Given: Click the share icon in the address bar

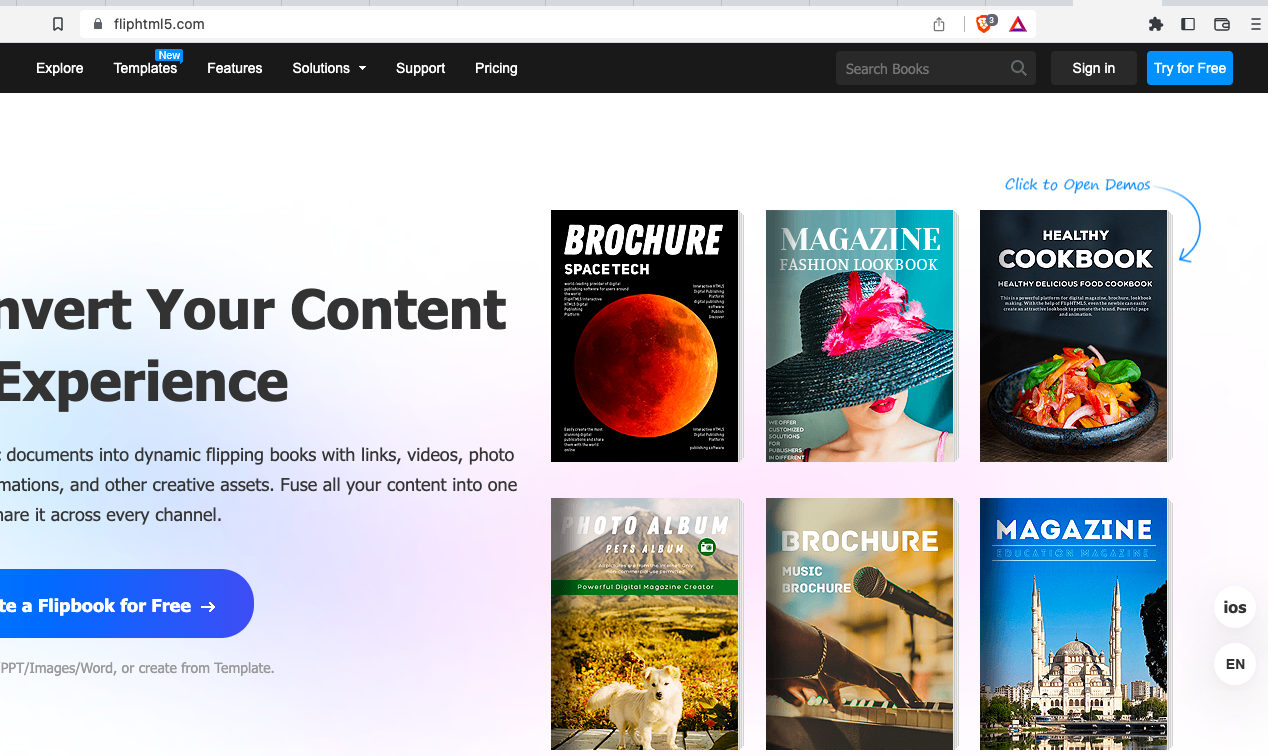Looking at the screenshot, I should coord(939,24).
